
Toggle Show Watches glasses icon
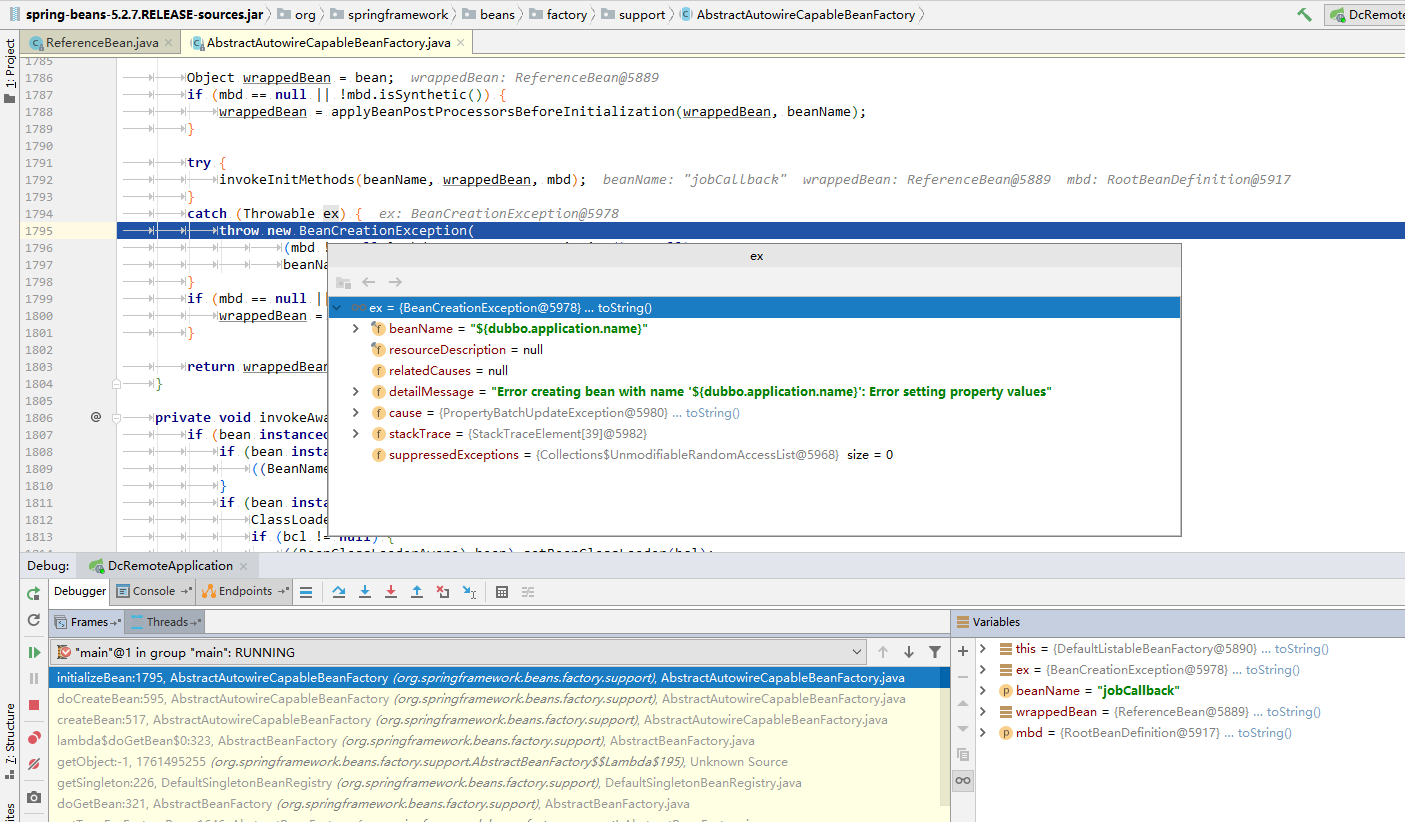click(x=963, y=780)
